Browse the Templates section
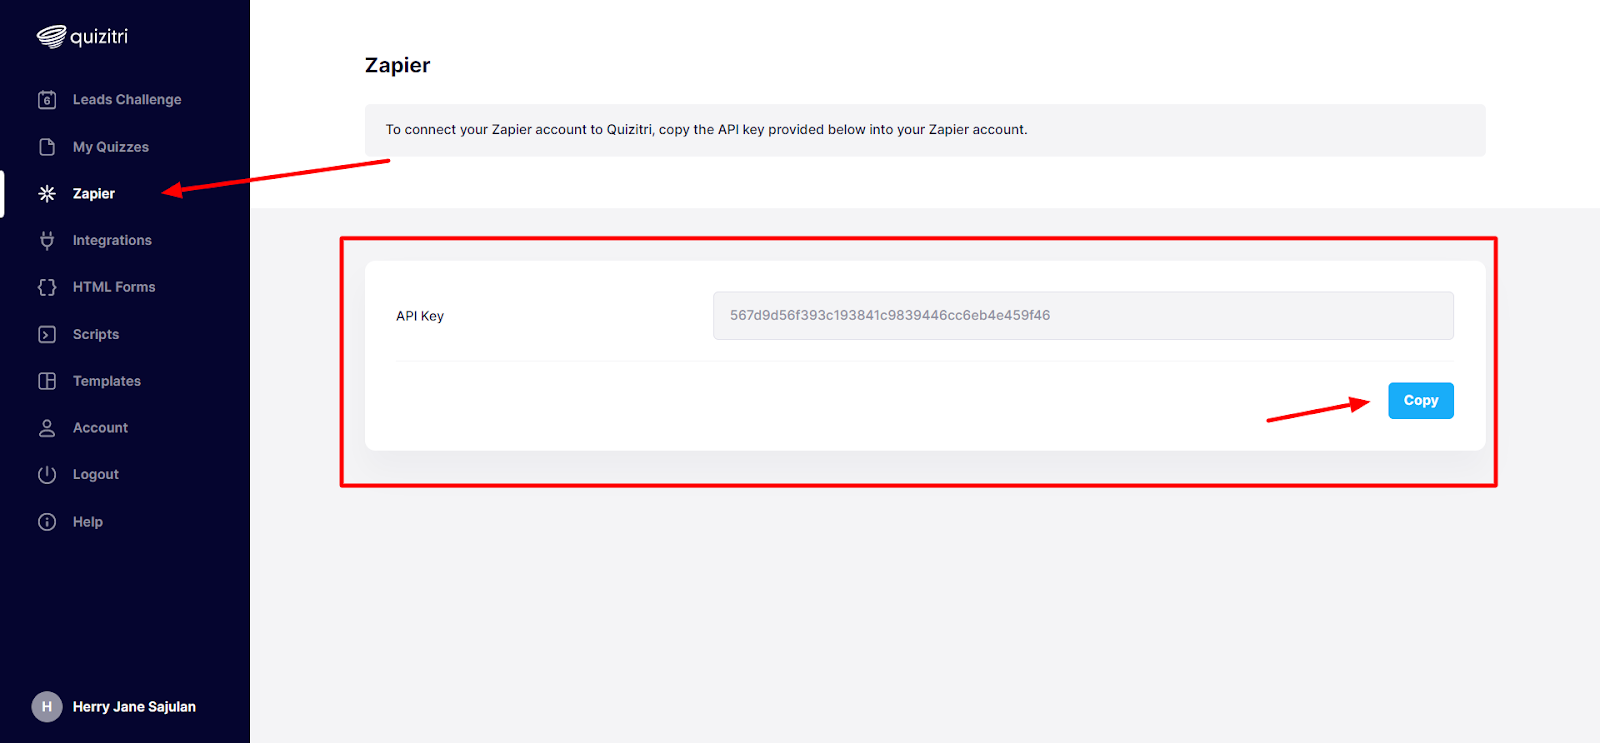The image size is (1600, 743). (x=107, y=381)
